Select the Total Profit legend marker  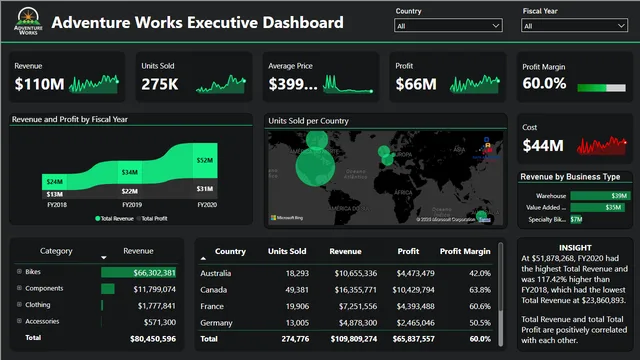coord(138,218)
